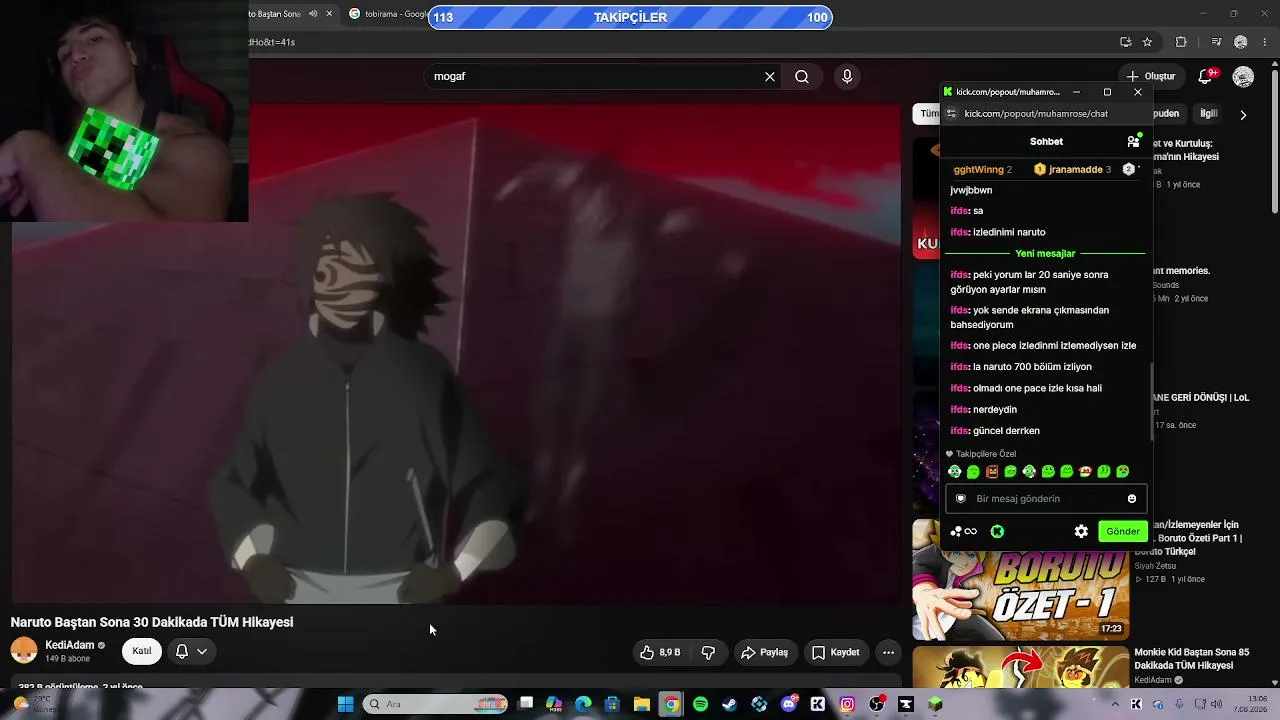Image resolution: width=1280 pixels, height=720 pixels.
Task: Open the Boruto Özet-1 video thumbnail
Action: 1020,580
